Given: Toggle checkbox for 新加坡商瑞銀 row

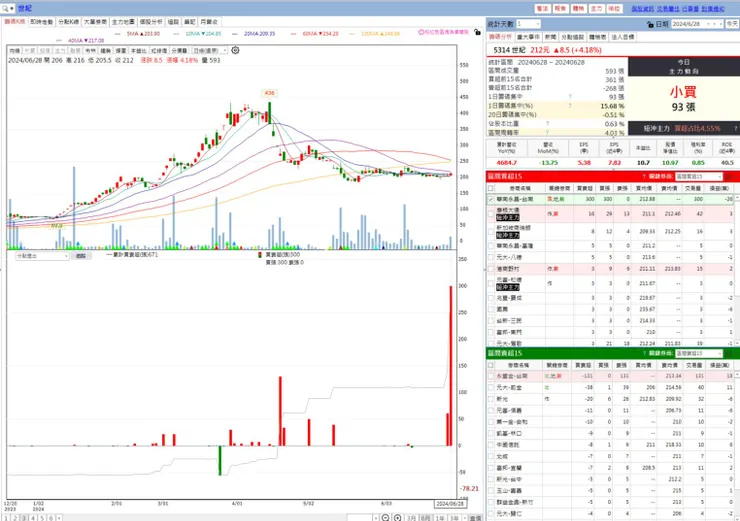Looking at the screenshot, I should coord(491,231).
